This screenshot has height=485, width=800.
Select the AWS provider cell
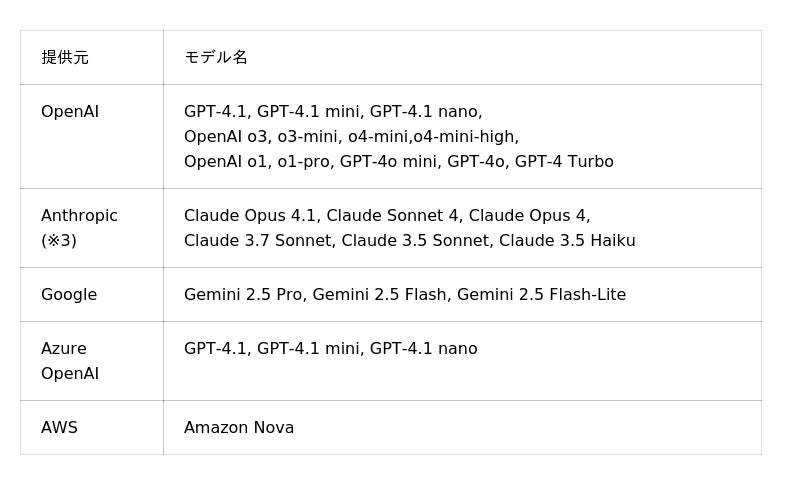click(x=59, y=428)
